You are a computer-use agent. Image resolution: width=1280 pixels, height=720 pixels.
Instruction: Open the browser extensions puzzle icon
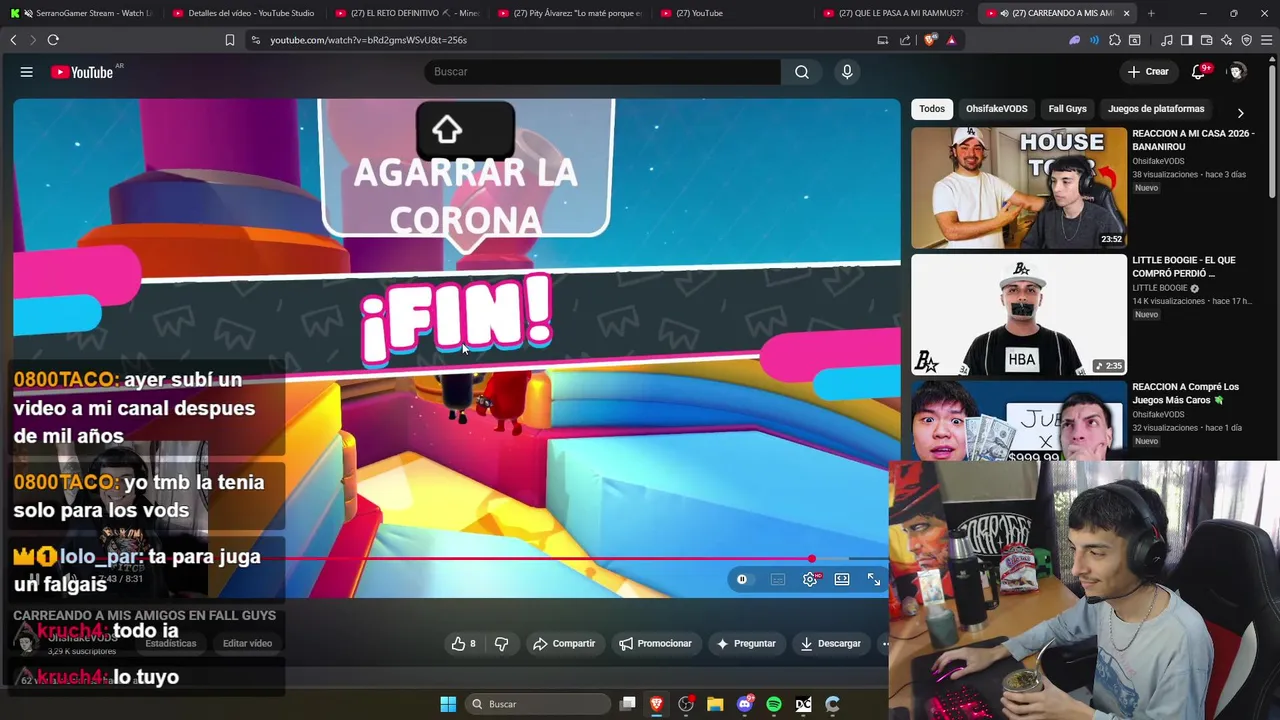point(1115,40)
